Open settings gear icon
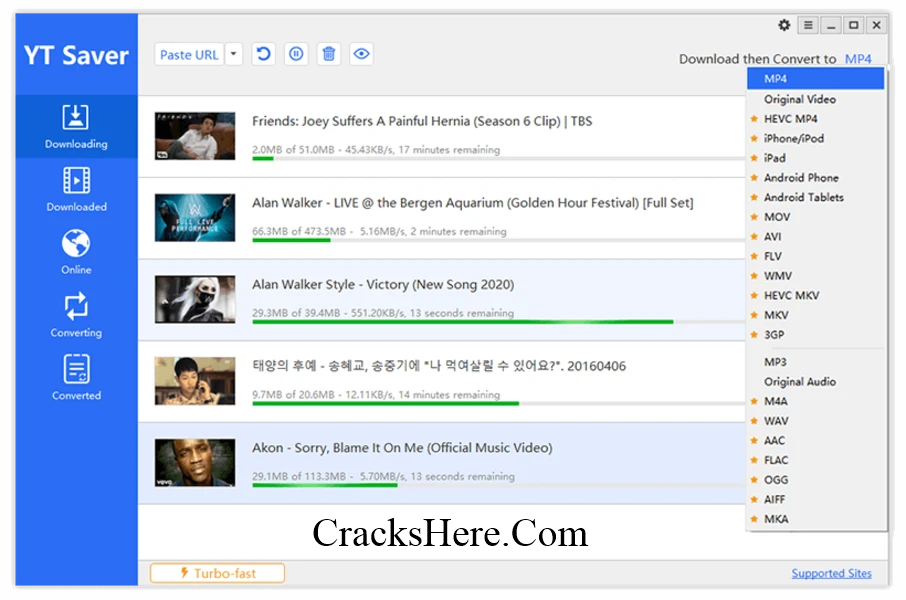 point(784,25)
